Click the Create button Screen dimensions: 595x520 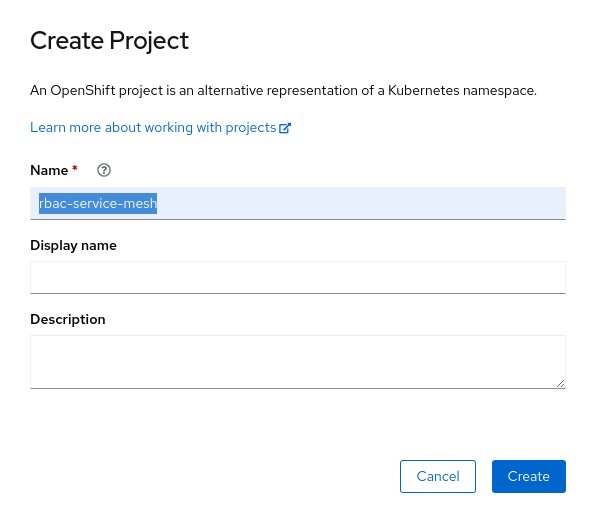(529, 476)
